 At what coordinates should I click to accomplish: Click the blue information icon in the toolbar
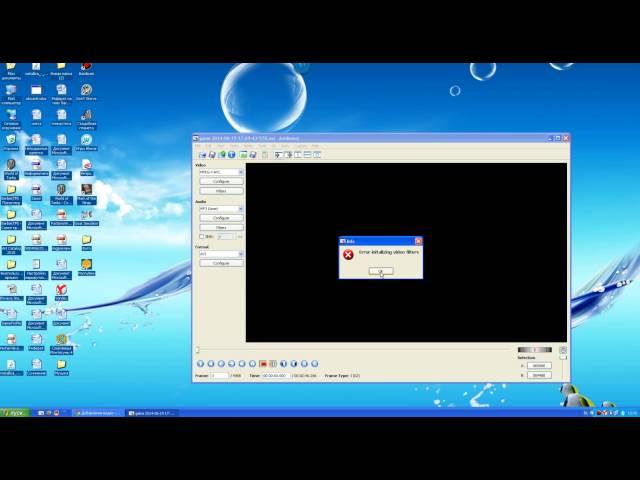click(231, 155)
